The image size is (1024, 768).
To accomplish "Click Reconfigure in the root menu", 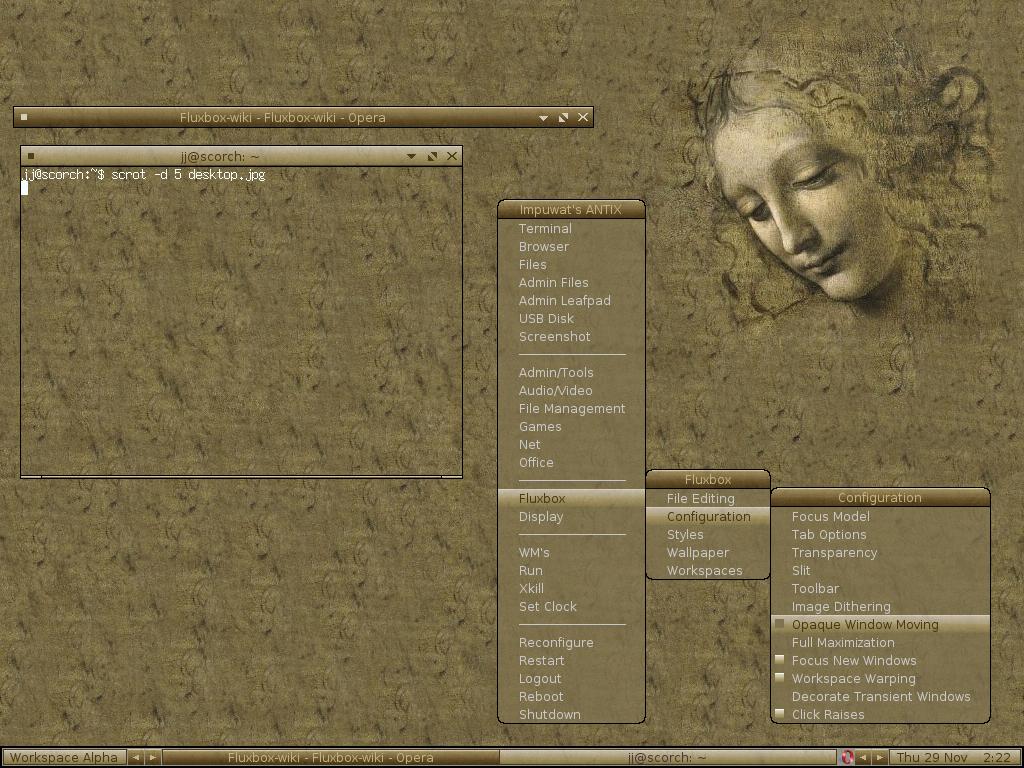I will pos(571,643).
